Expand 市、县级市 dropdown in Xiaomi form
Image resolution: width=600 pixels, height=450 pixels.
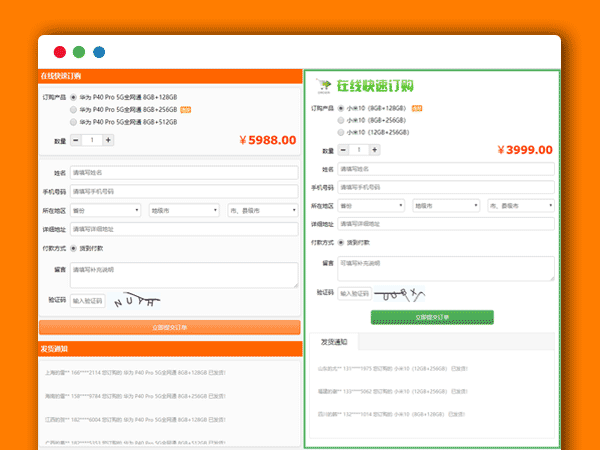point(520,205)
